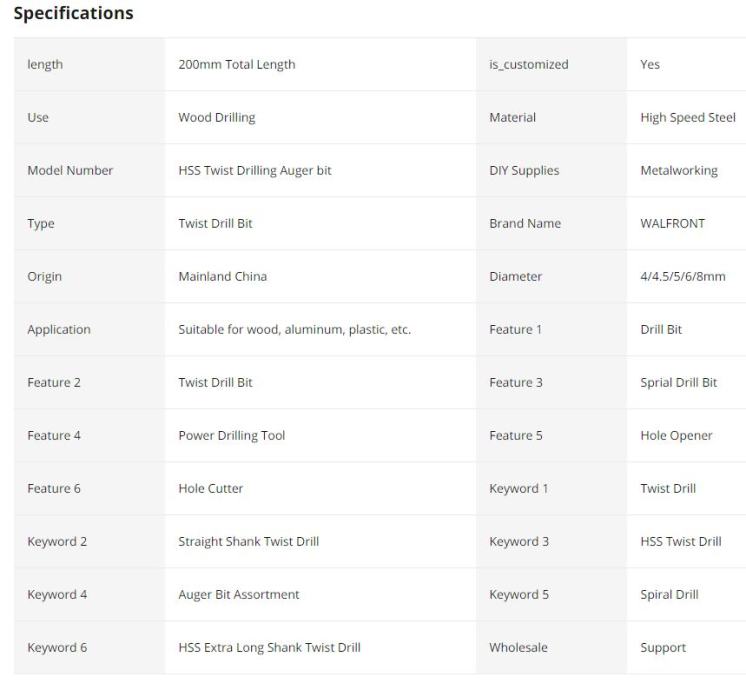This screenshot has width=746, height=690.
Task: Click the 'Keyword 5' label cell
Action: click(518, 595)
